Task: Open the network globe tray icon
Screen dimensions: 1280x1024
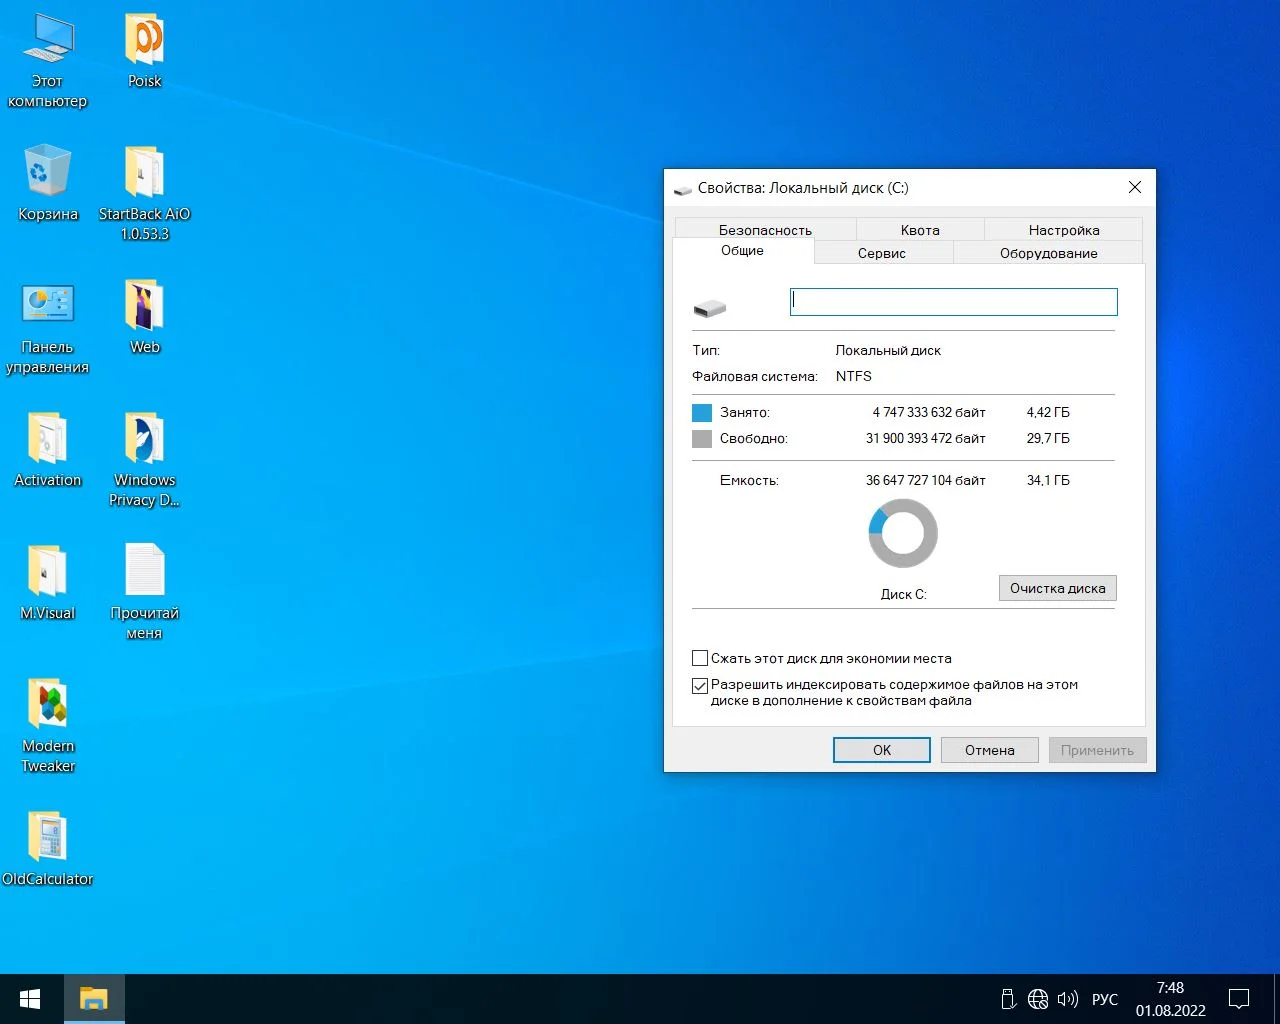Action: pos(1038,999)
